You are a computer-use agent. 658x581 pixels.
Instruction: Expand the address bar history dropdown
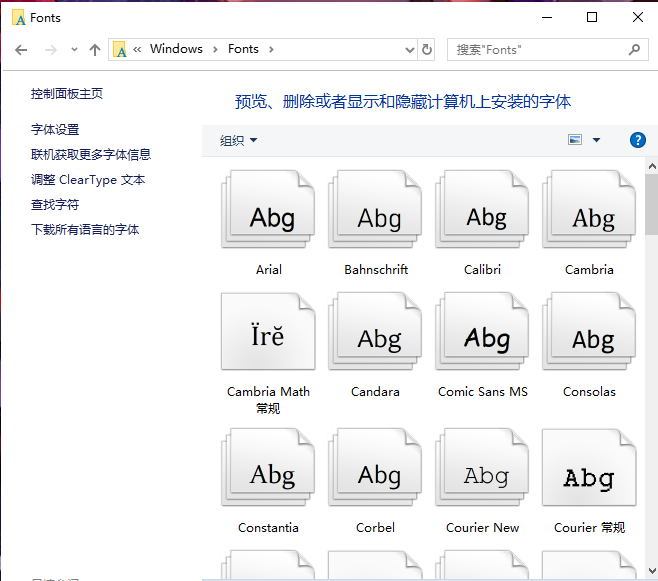click(410, 50)
